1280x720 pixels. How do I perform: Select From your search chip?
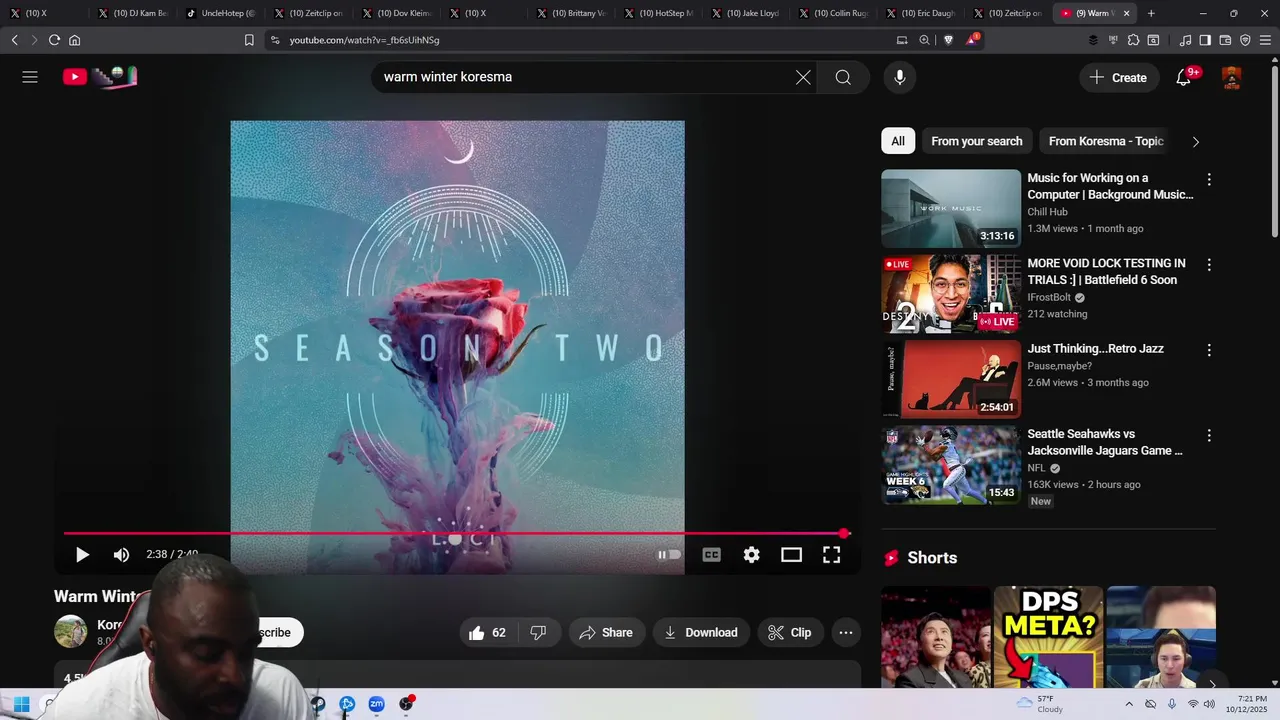[x=977, y=141]
